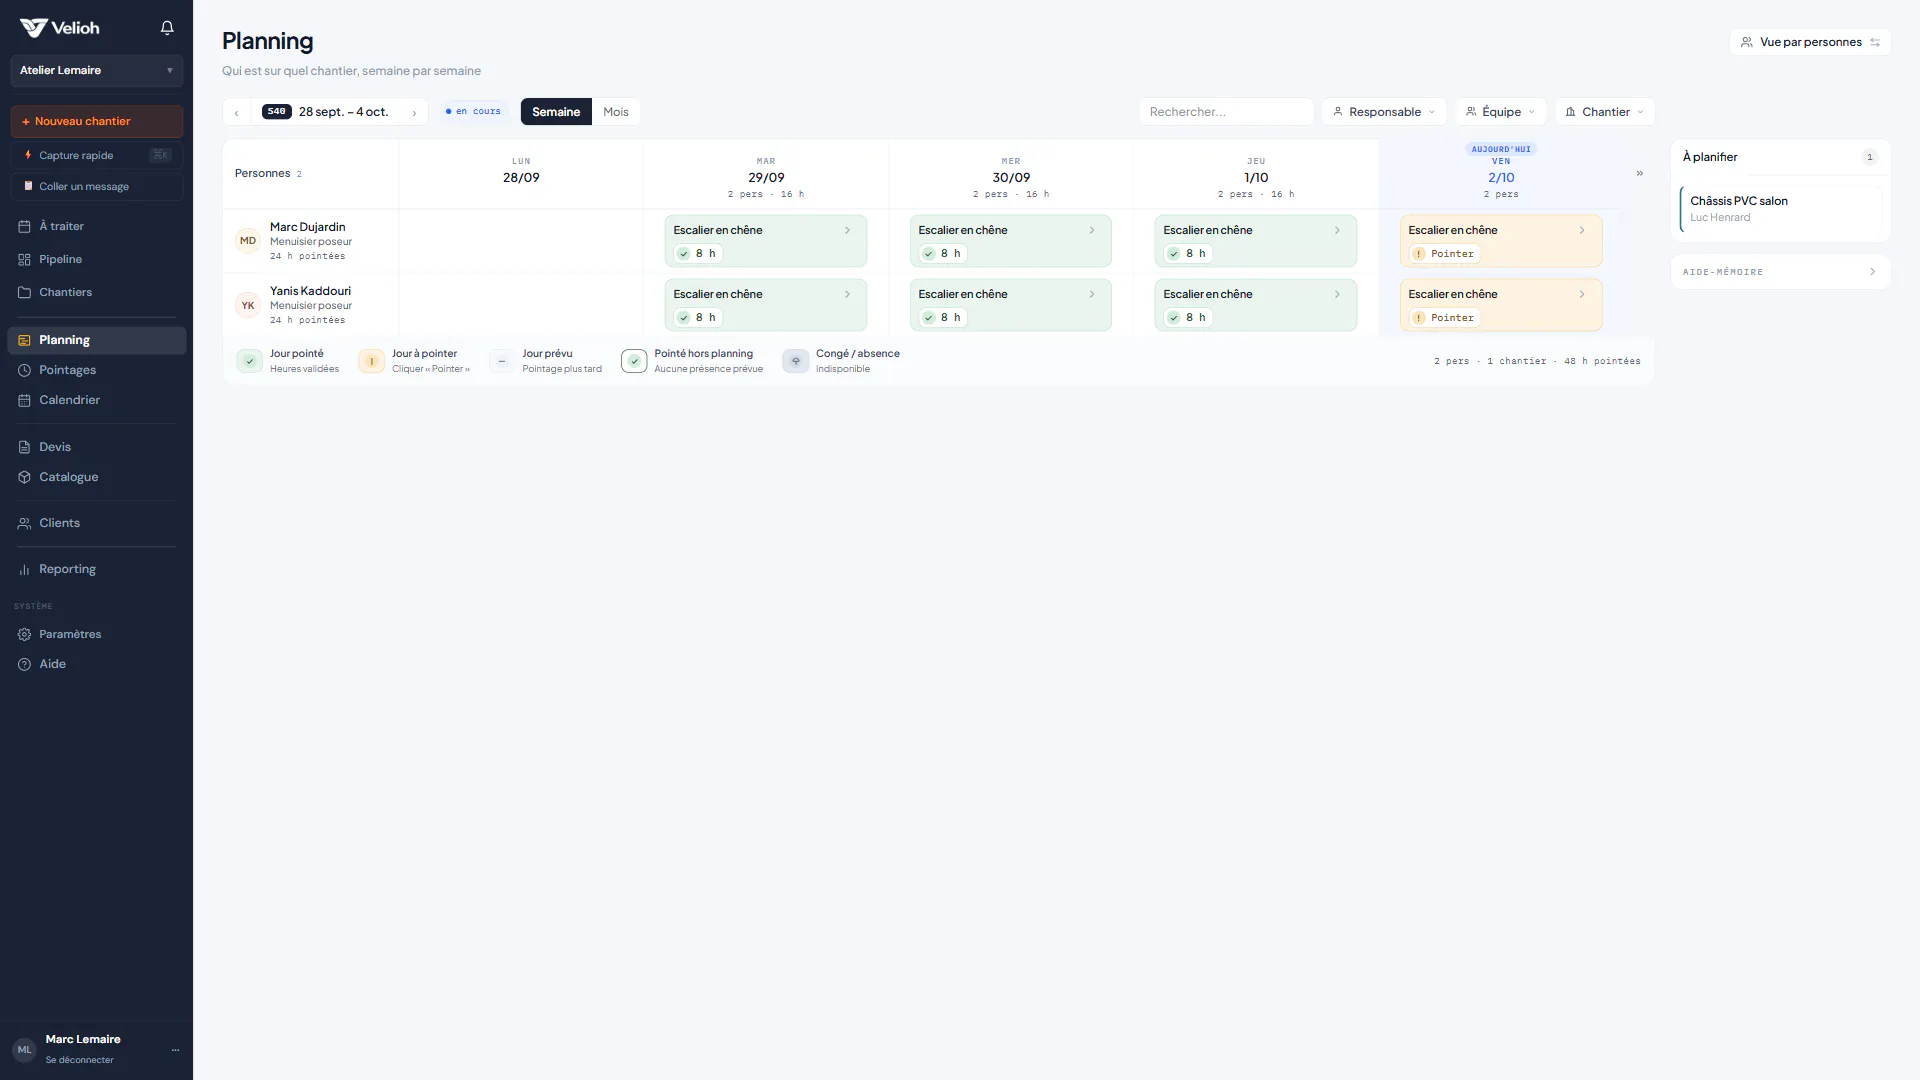Open Marc Dujardin's 29/09 card chevron

click(847, 230)
